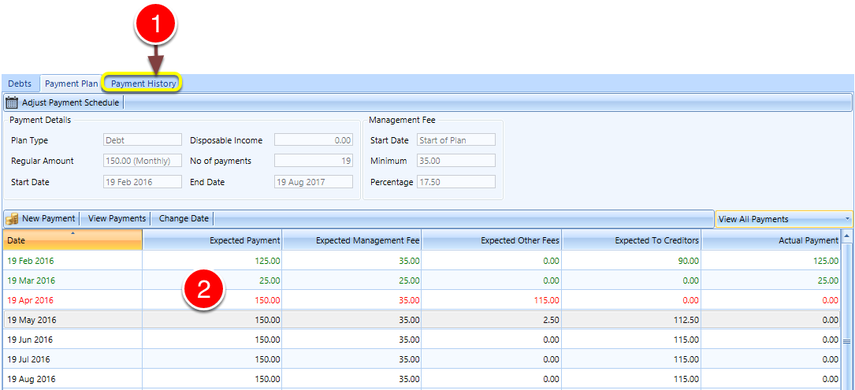Click the coins icon beside New Payment
This screenshot has height=390, width=855.
click(12, 219)
